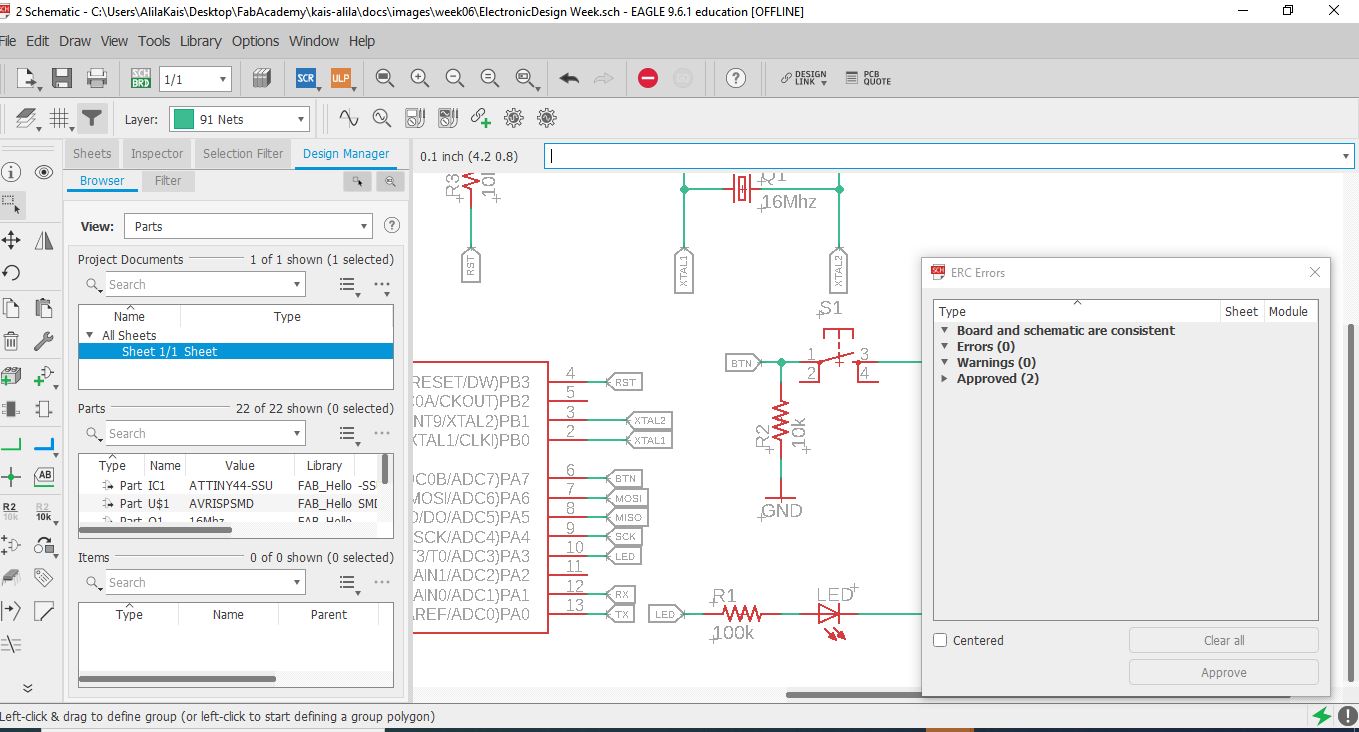Click the ULP user language program icon
The width and height of the screenshot is (1359, 732).
[340, 78]
